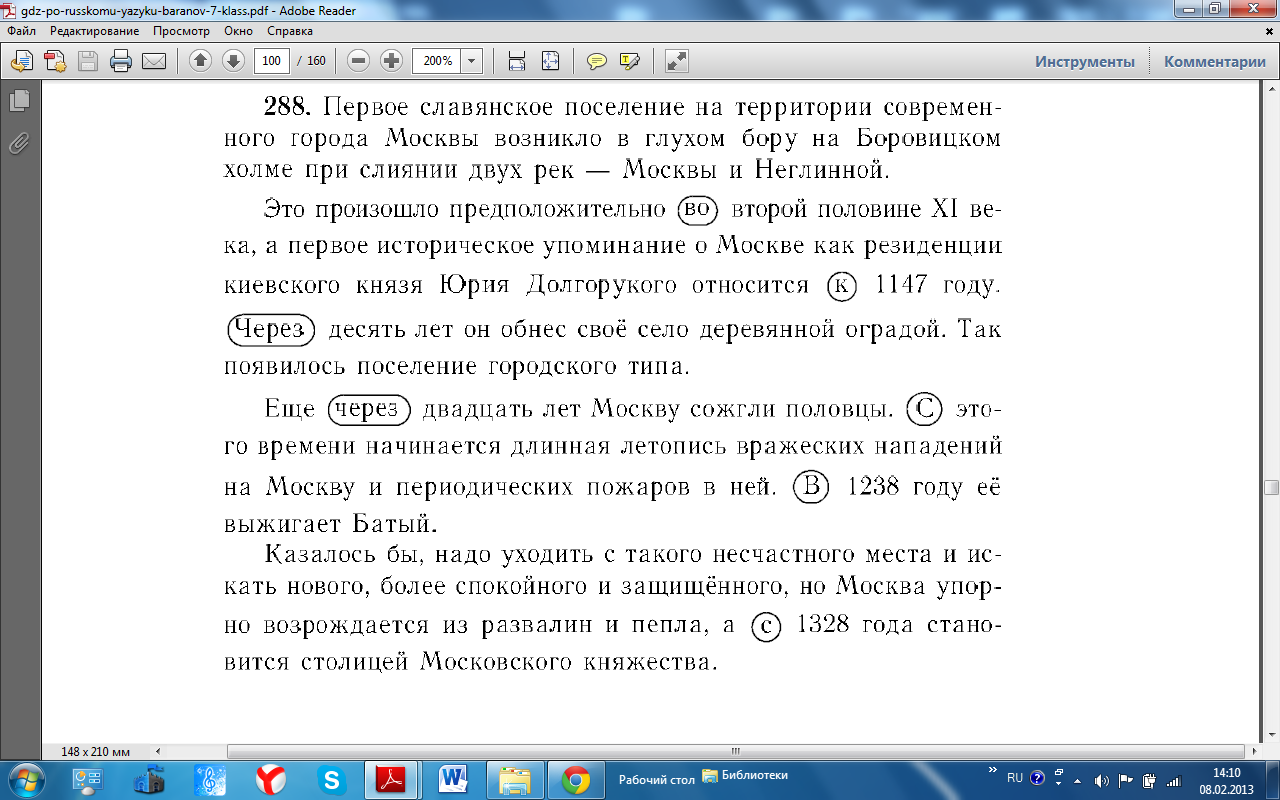This screenshot has width=1280, height=800.
Task: Click the email envelope icon in toolbar
Action: tap(153, 61)
